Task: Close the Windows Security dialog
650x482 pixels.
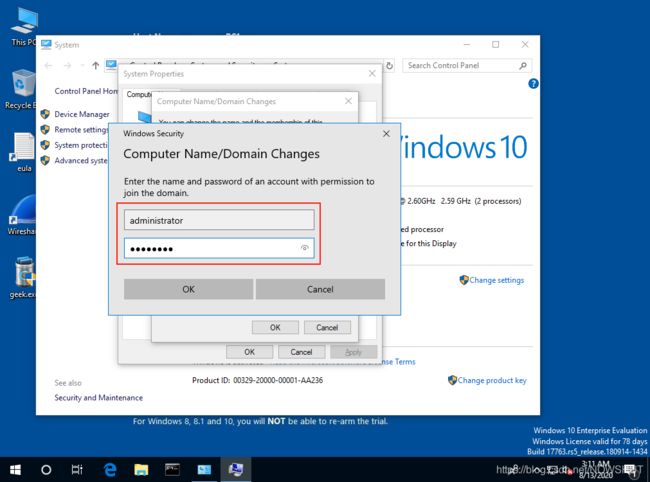Action: pos(386,133)
